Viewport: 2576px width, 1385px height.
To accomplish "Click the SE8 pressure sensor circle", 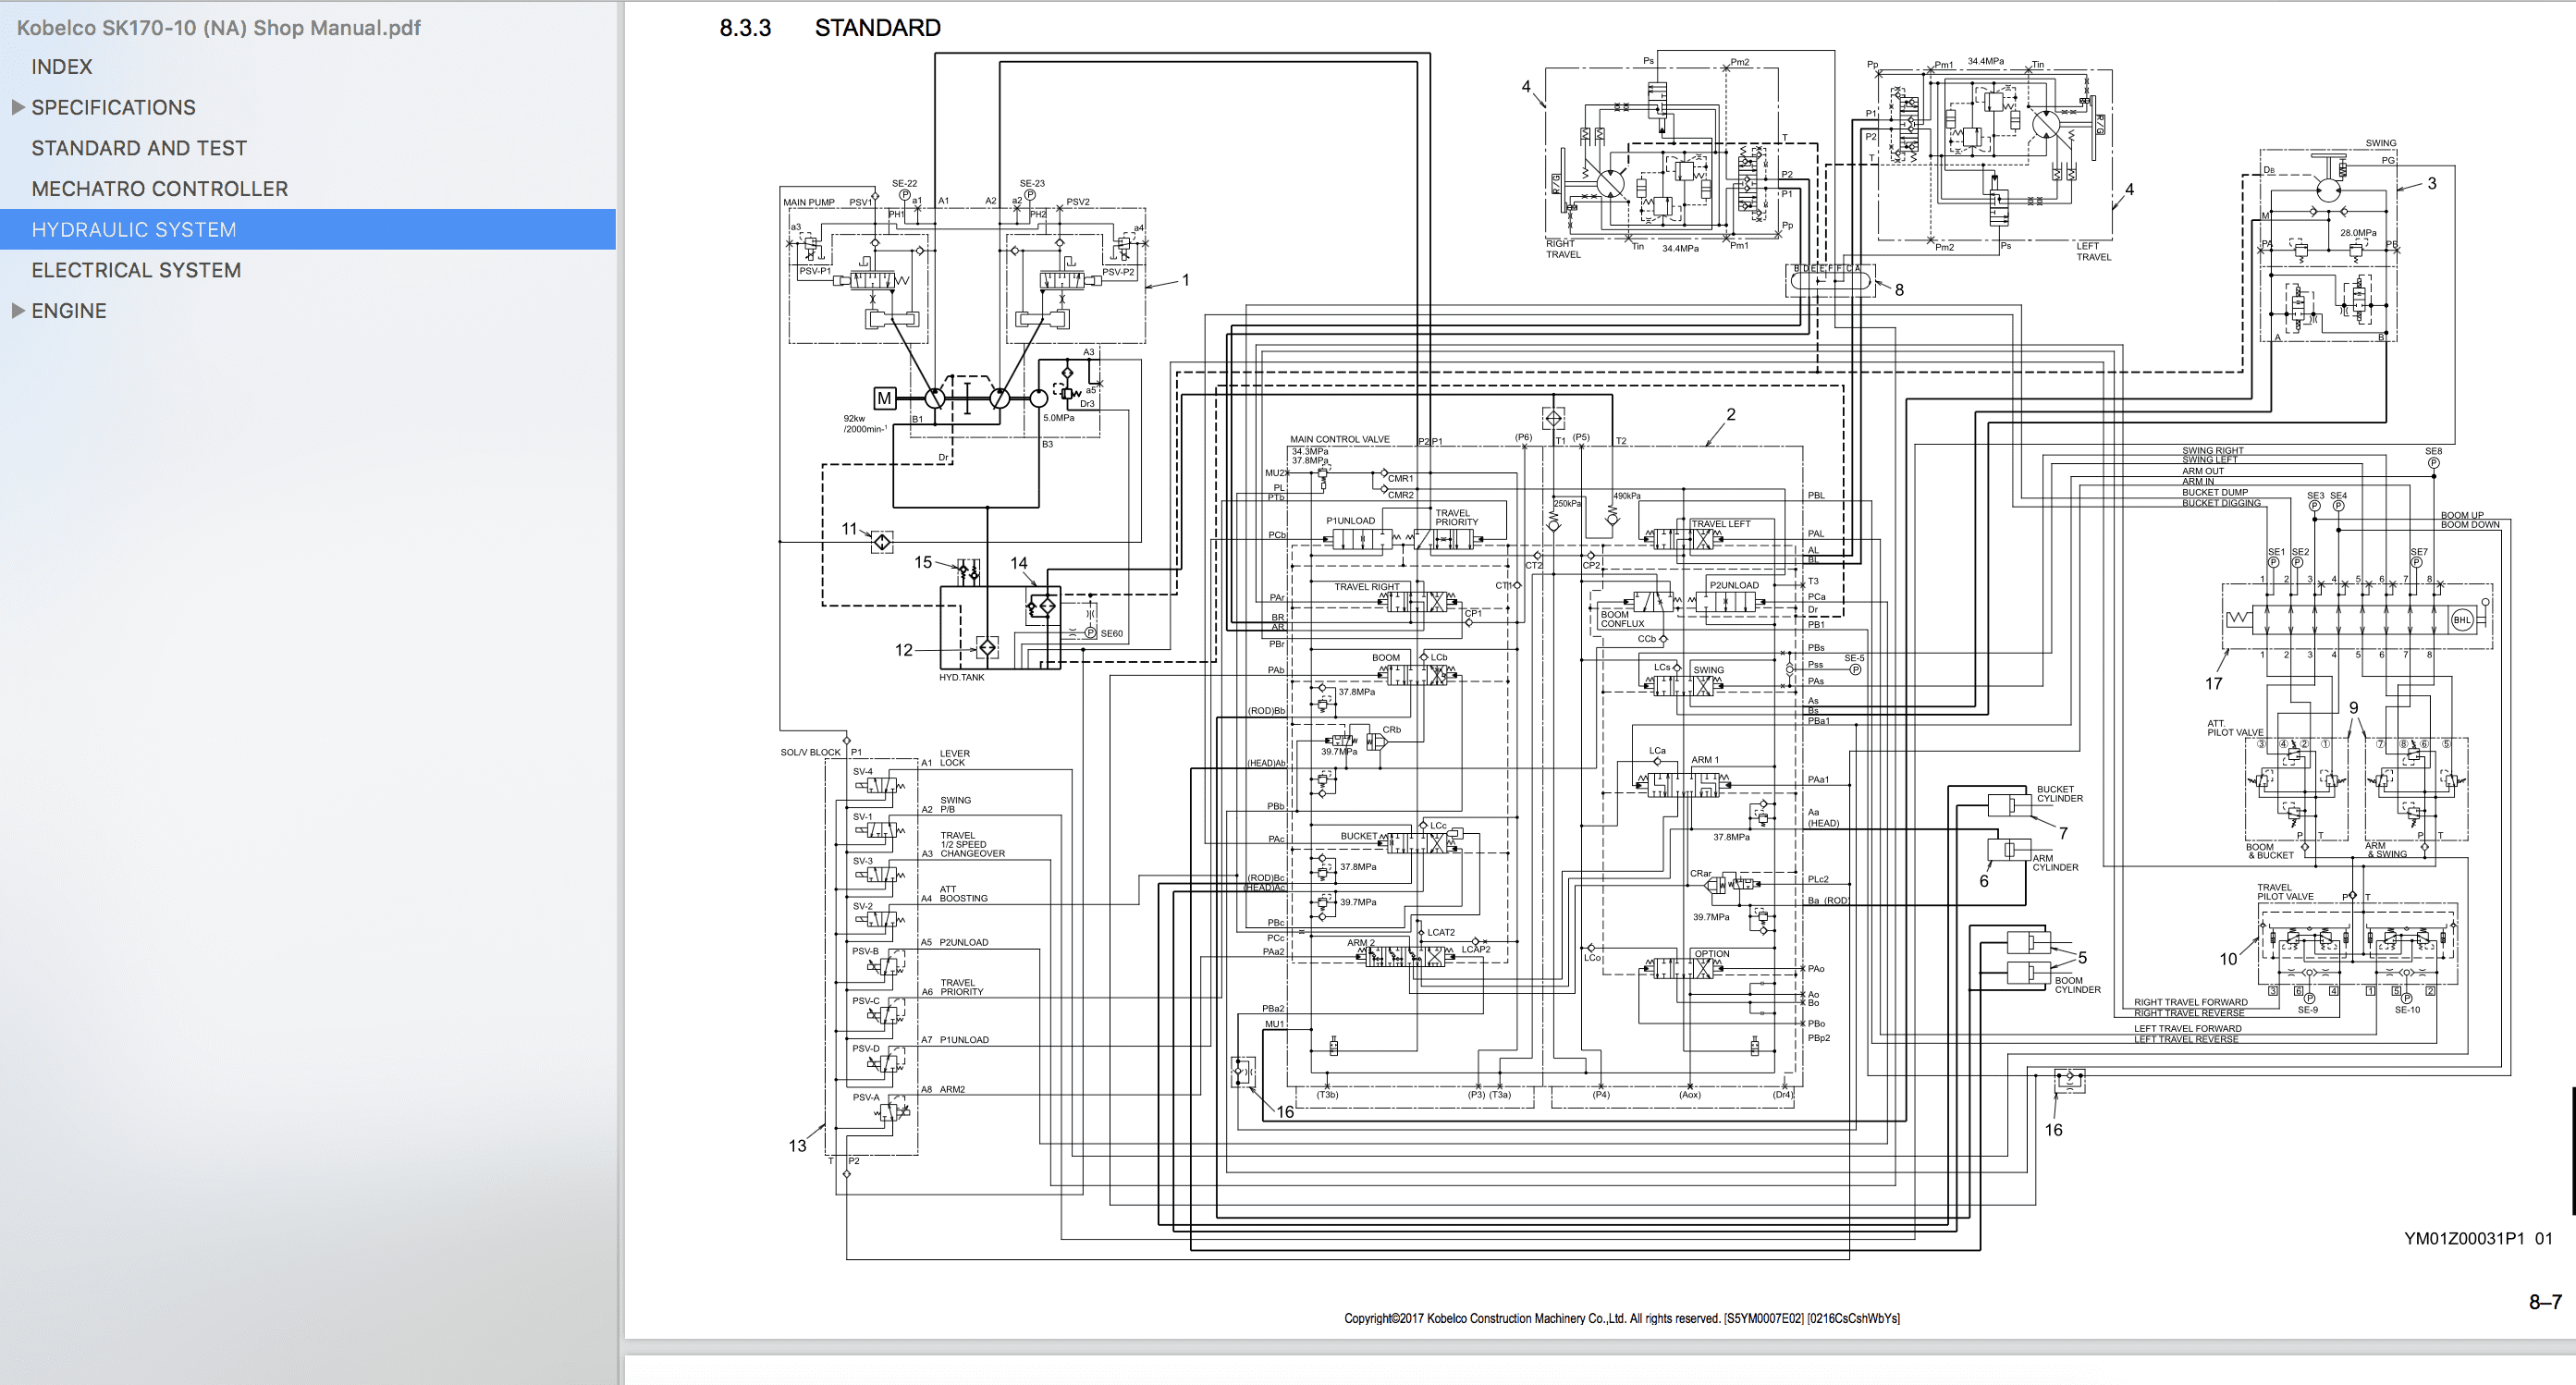I will 2433,463.
